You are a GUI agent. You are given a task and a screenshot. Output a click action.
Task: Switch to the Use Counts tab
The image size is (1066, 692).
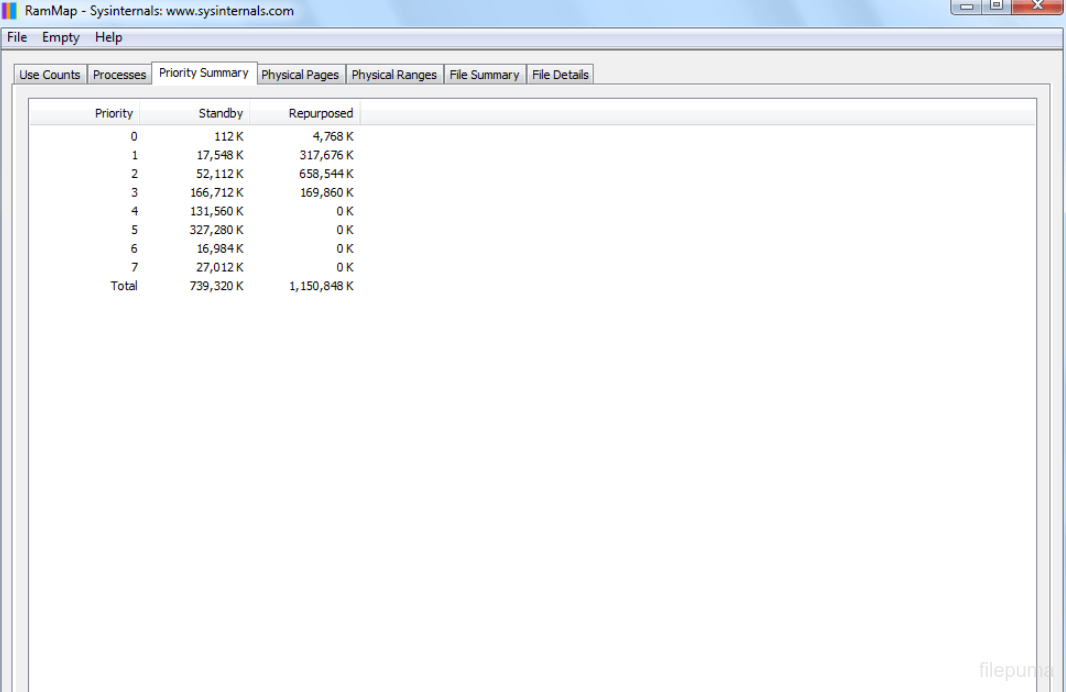(x=49, y=75)
